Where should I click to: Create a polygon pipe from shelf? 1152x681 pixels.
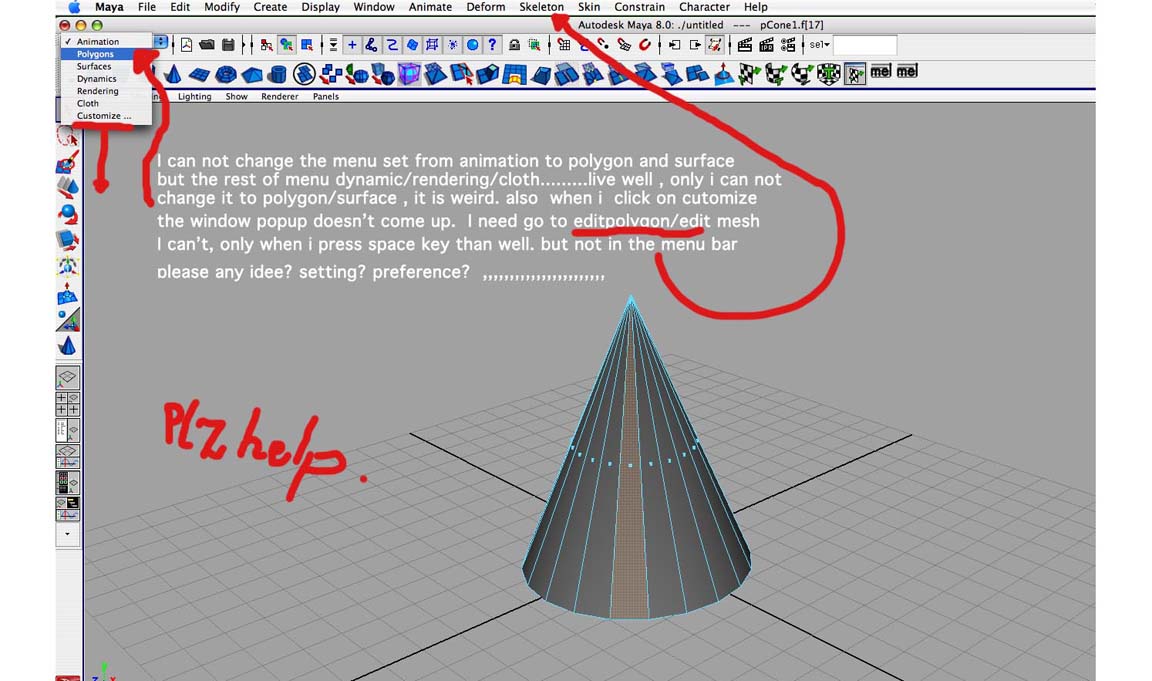[x=277, y=73]
